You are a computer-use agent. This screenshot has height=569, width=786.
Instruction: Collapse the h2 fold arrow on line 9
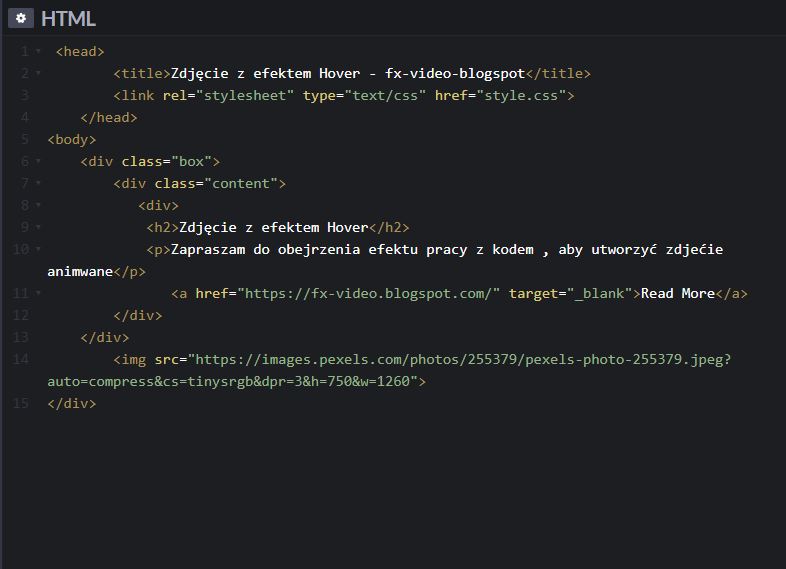click(38, 227)
